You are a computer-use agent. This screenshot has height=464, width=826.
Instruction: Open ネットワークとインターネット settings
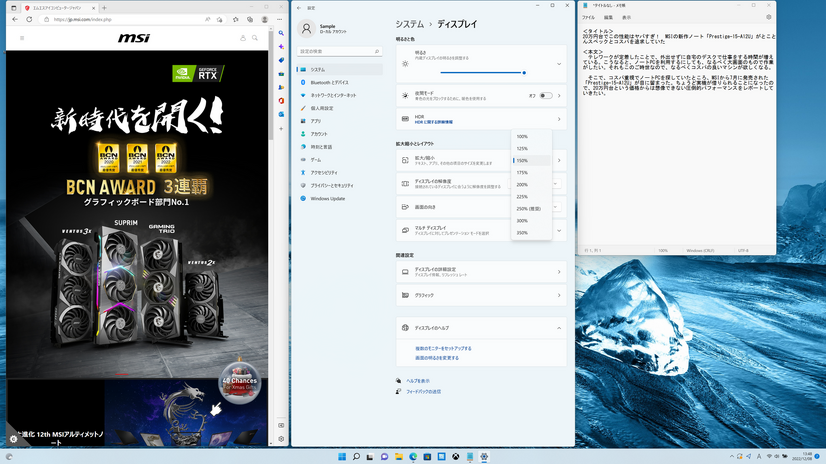point(339,95)
